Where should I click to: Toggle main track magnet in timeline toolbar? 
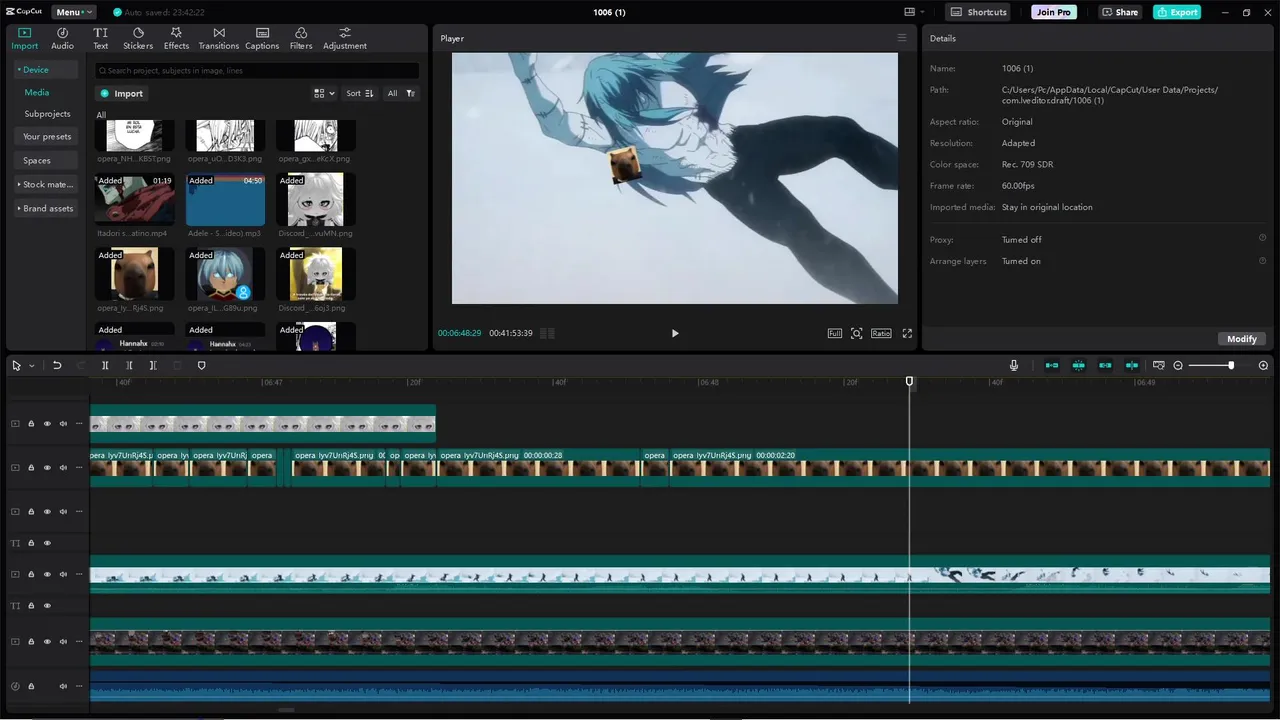pos(1052,366)
